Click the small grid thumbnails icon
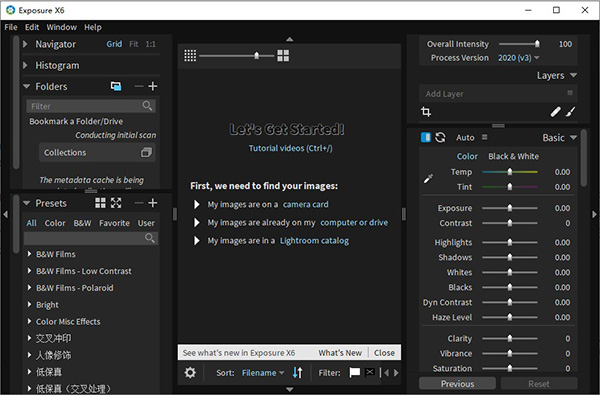Image resolution: width=600 pixels, height=395 pixels. (x=190, y=55)
